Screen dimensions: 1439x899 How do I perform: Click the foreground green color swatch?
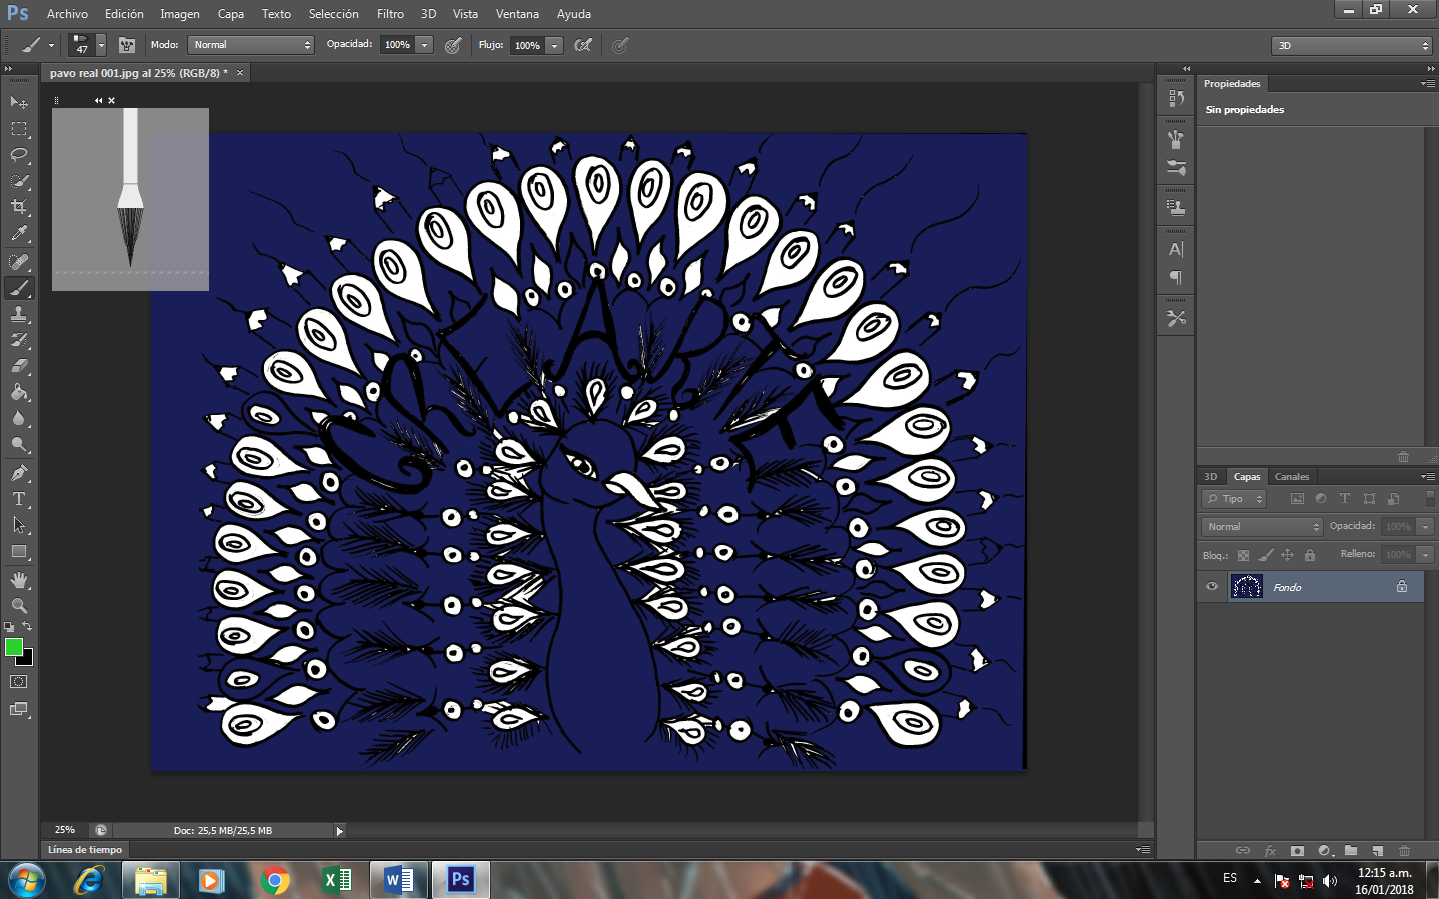(13, 647)
